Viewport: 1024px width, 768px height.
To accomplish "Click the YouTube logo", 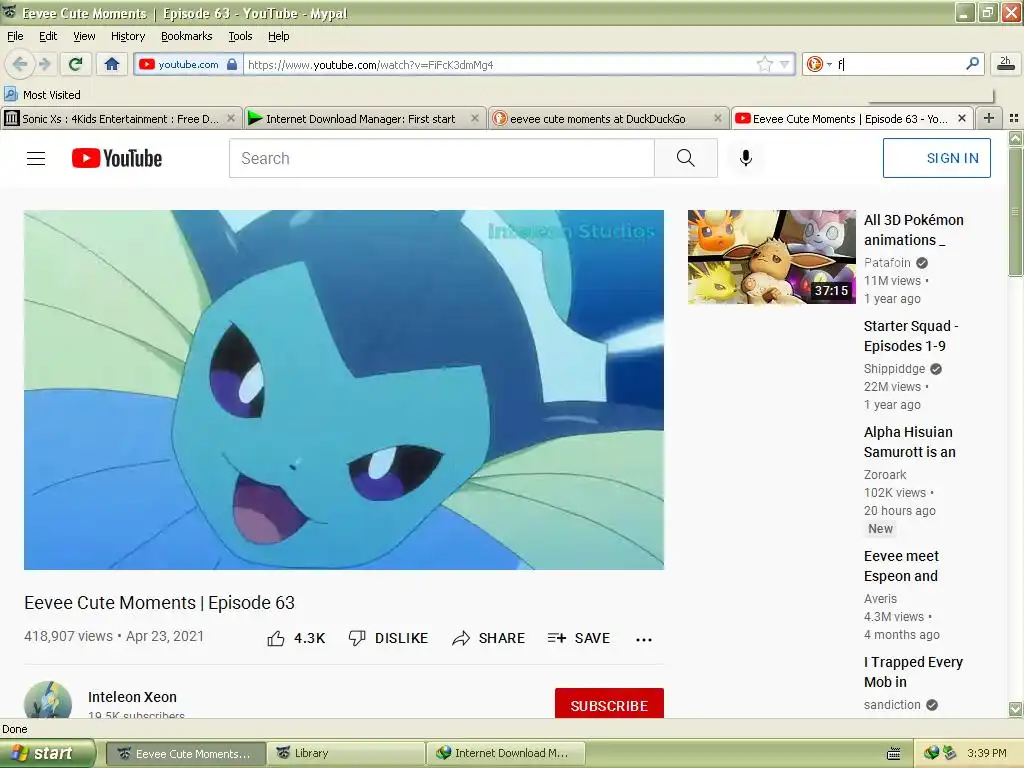I will coord(117,158).
